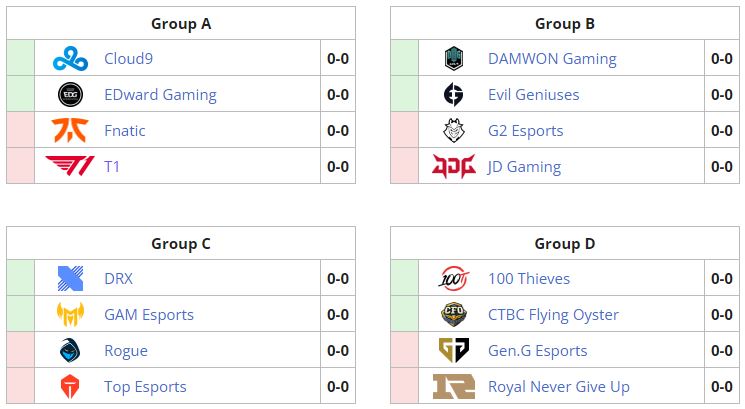The width and height of the screenshot is (745, 409).
Task: Click the GAM Esports logo
Action: (x=70, y=315)
